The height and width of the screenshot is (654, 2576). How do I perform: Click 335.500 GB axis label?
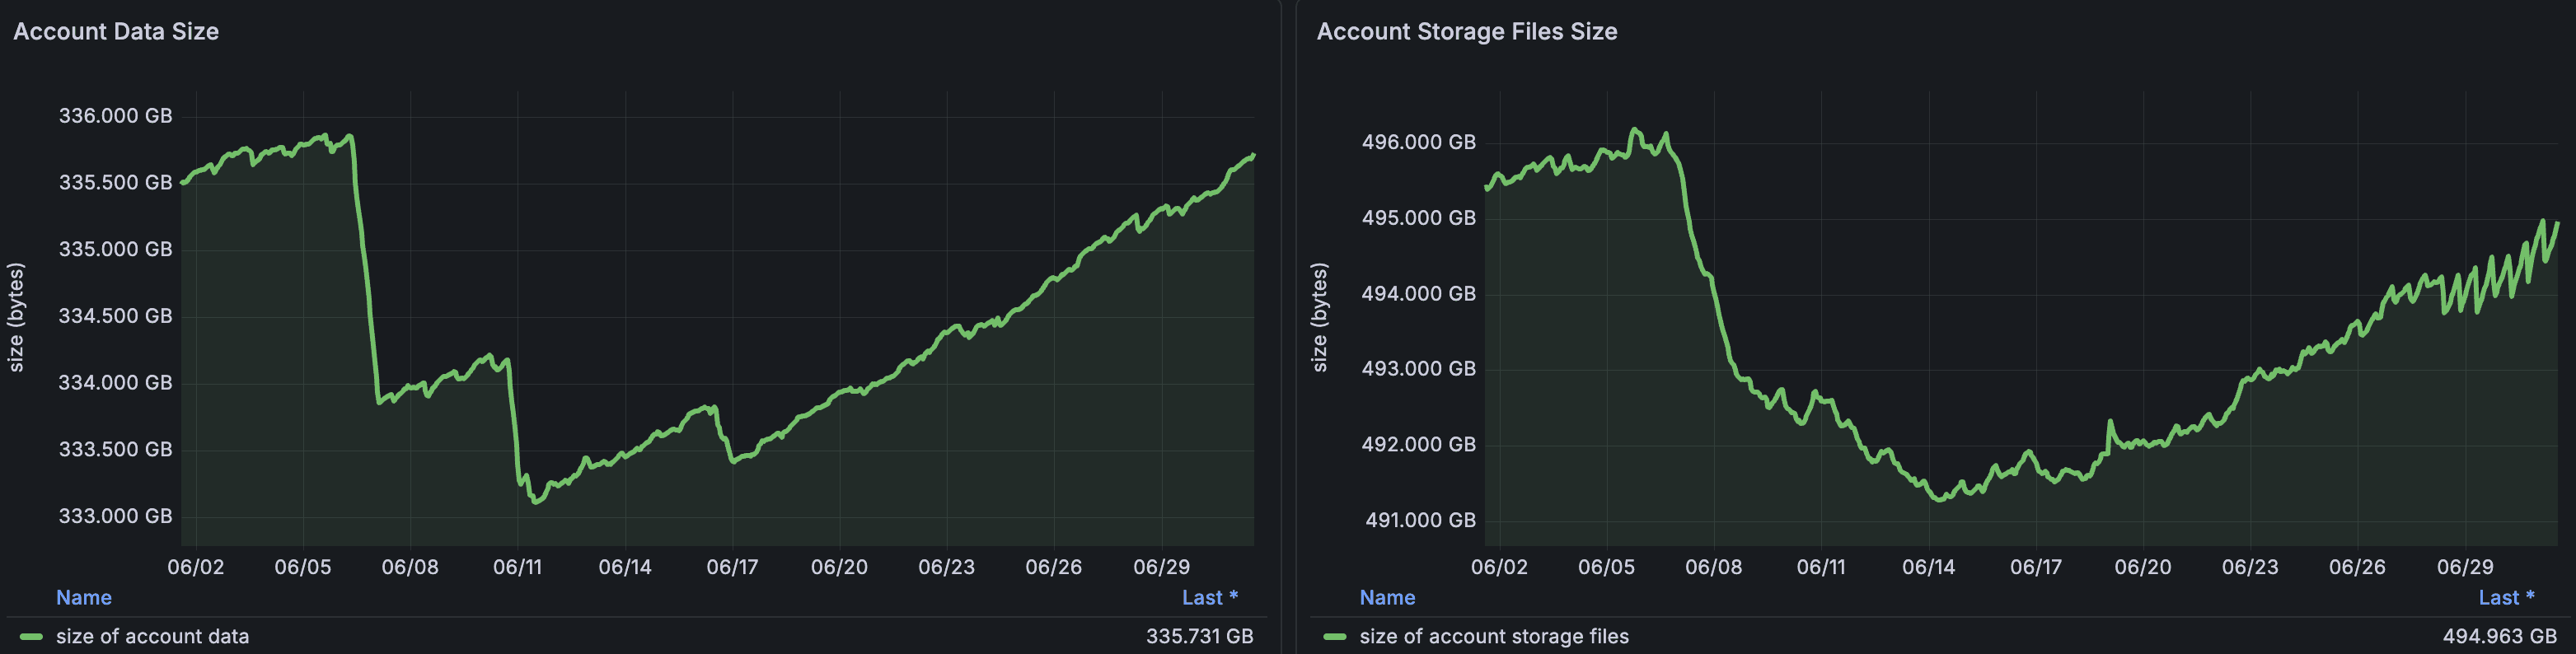[x=115, y=183]
